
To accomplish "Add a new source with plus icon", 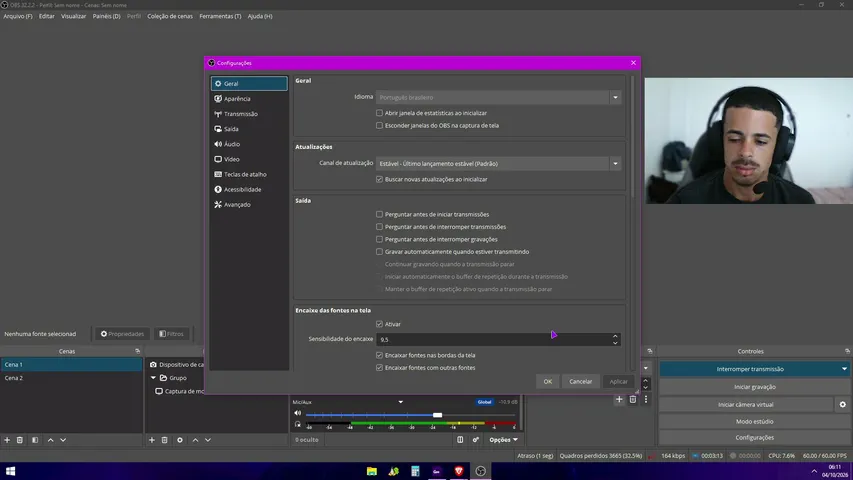I will (x=152, y=440).
